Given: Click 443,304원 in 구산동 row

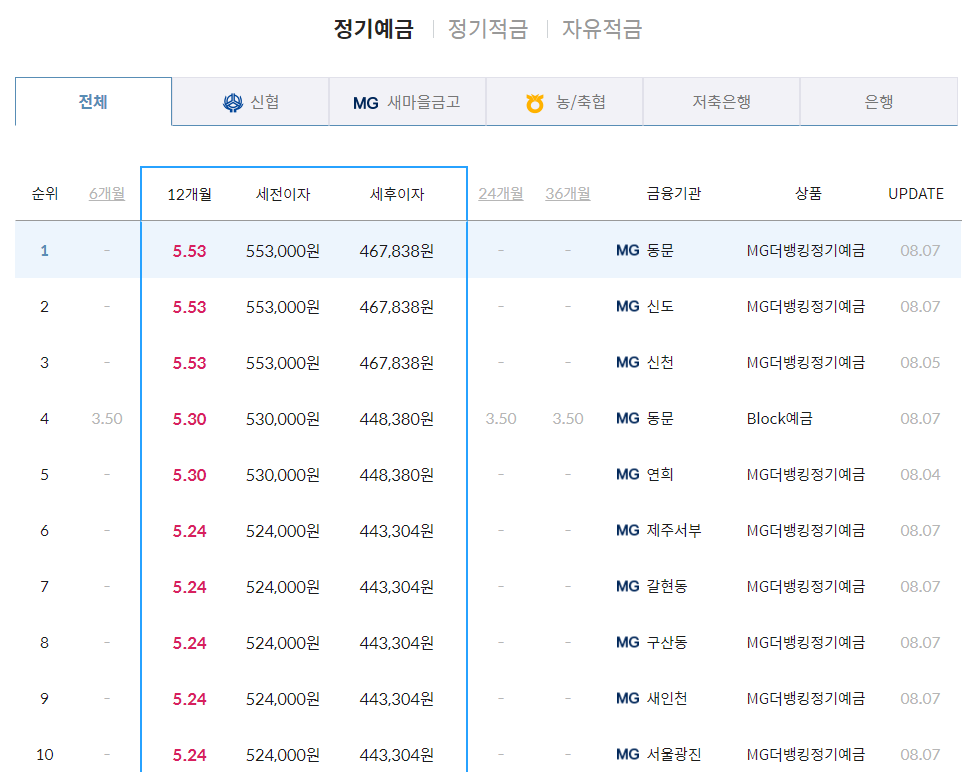Looking at the screenshot, I should pyautogui.click(x=397, y=643).
